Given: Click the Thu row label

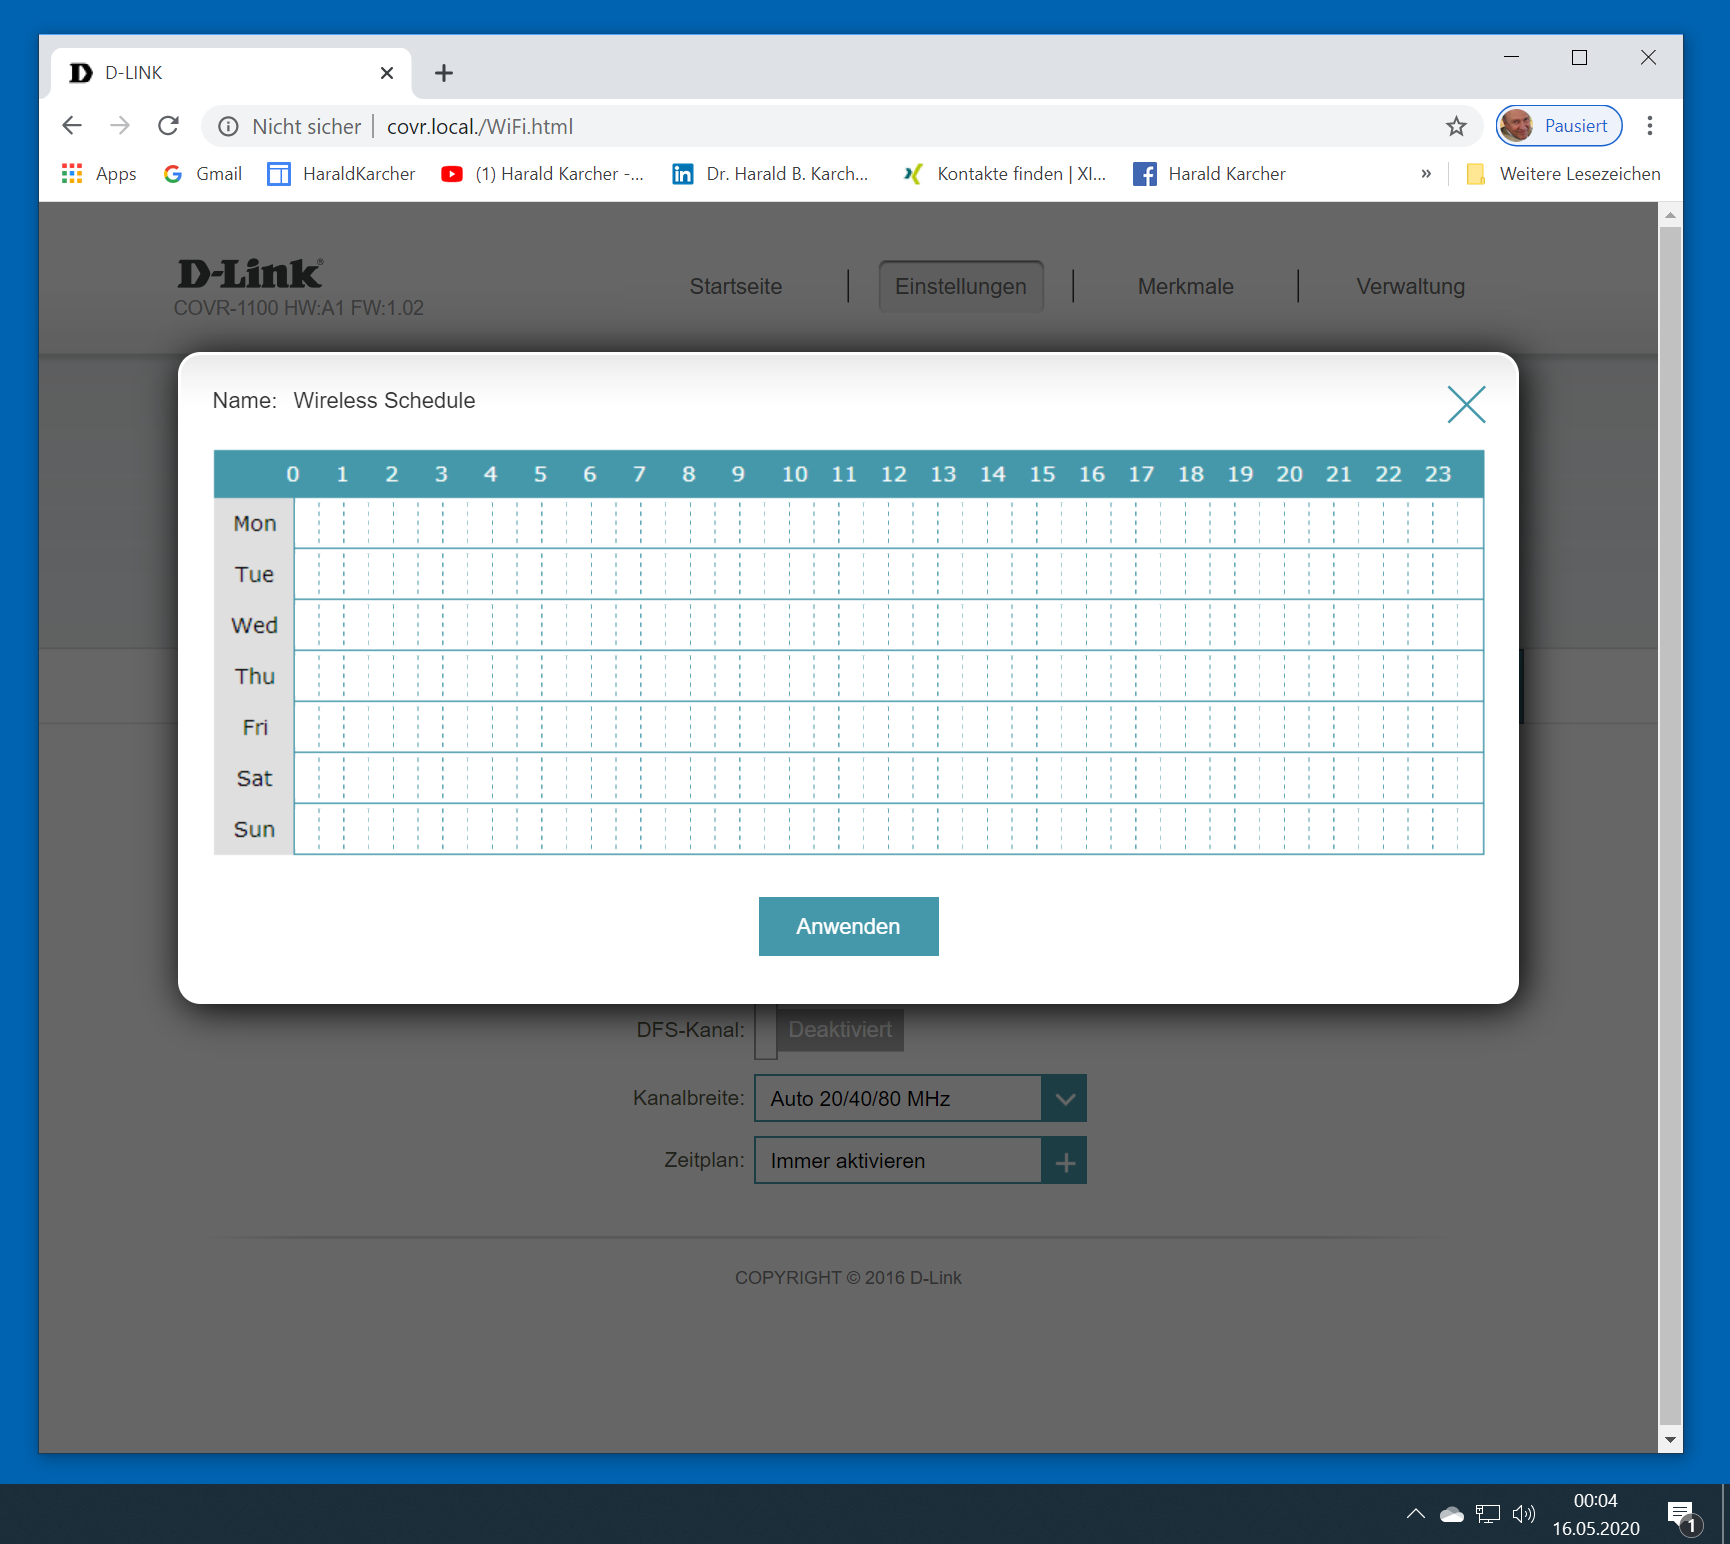Looking at the screenshot, I should tap(254, 676).
